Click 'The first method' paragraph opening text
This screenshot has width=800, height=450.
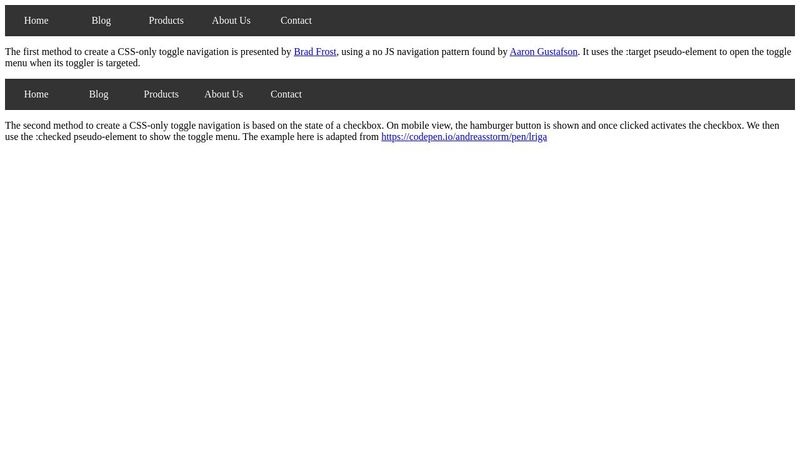coord(40,52)
